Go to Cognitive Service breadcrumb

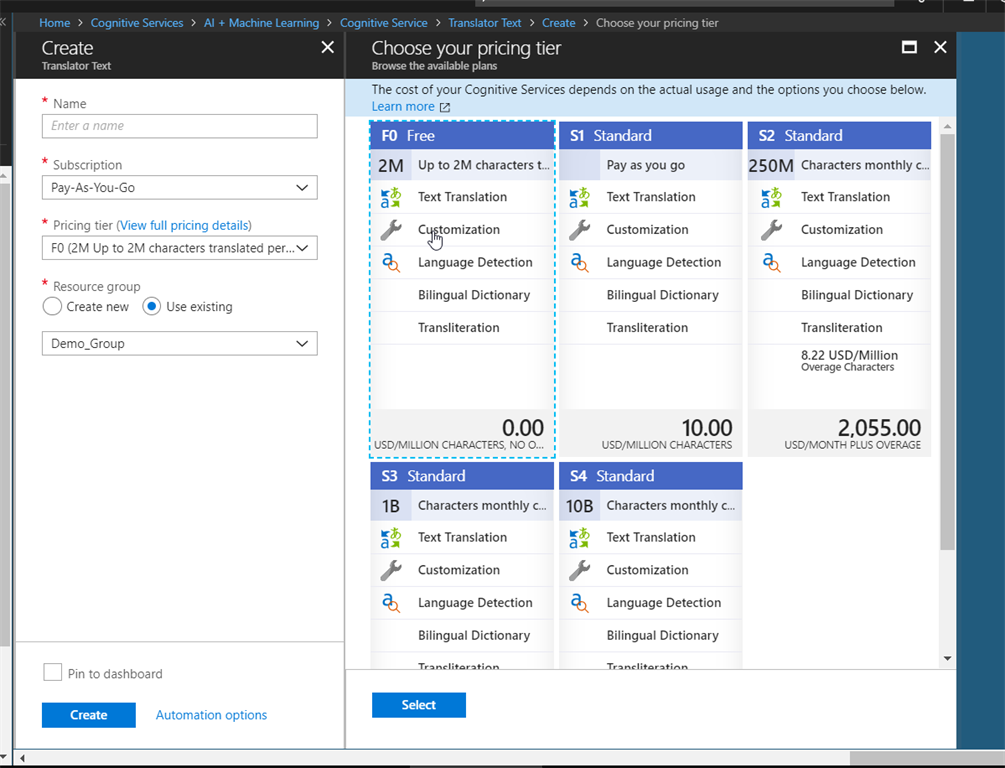[383, 23]
